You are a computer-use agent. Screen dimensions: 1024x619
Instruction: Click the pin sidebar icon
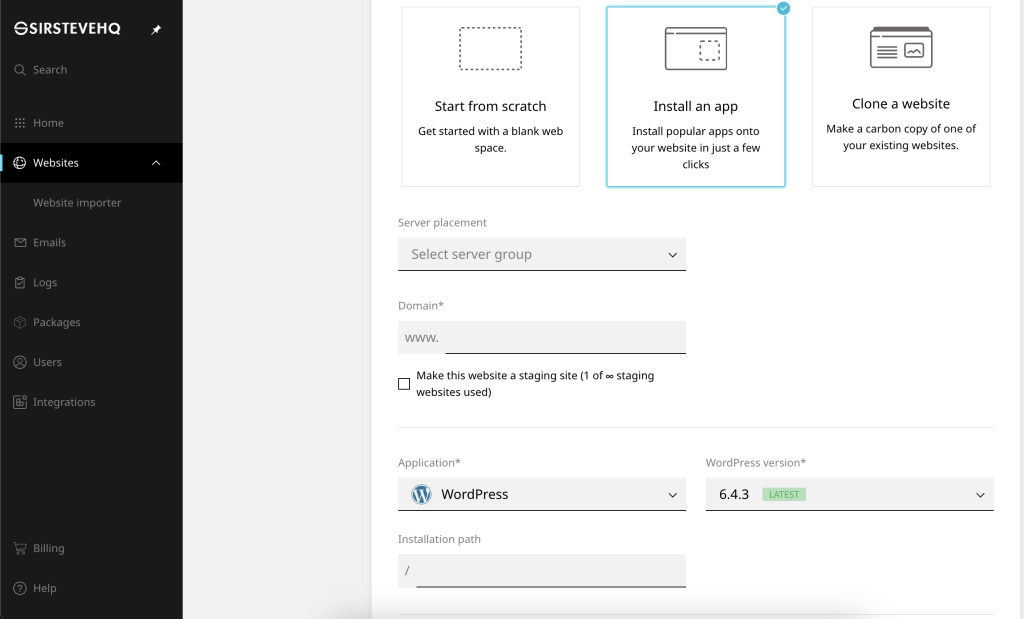[156, 29]
